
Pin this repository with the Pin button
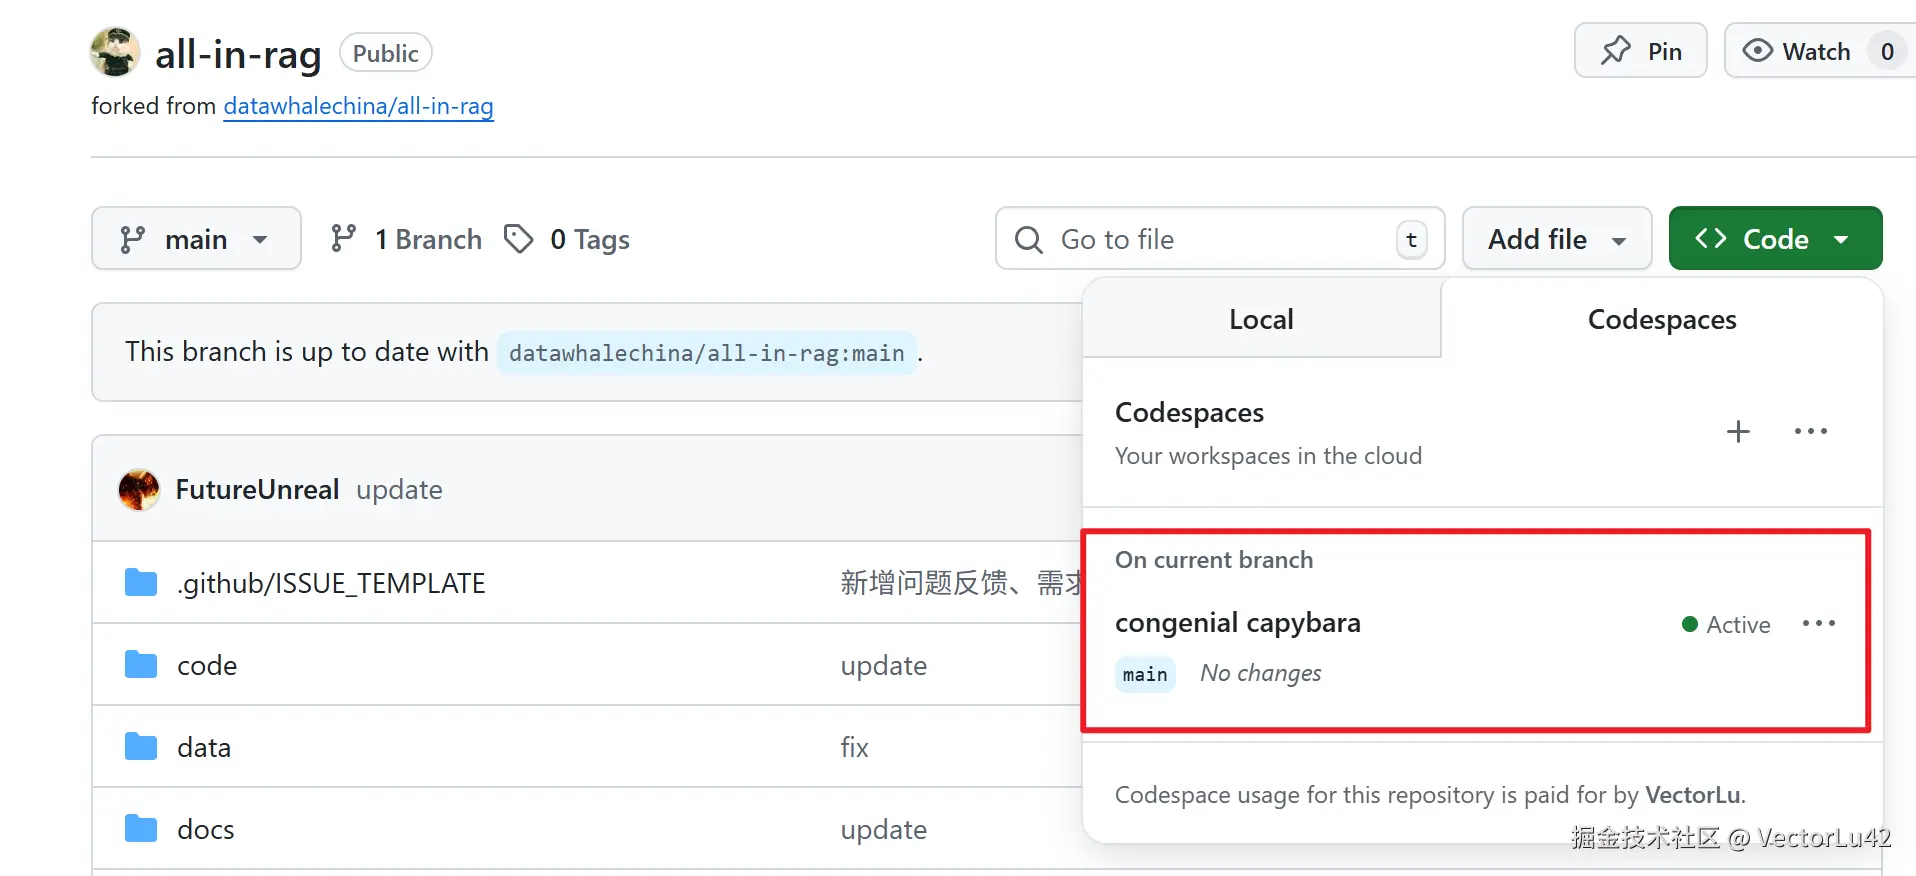click(1640, 51)
